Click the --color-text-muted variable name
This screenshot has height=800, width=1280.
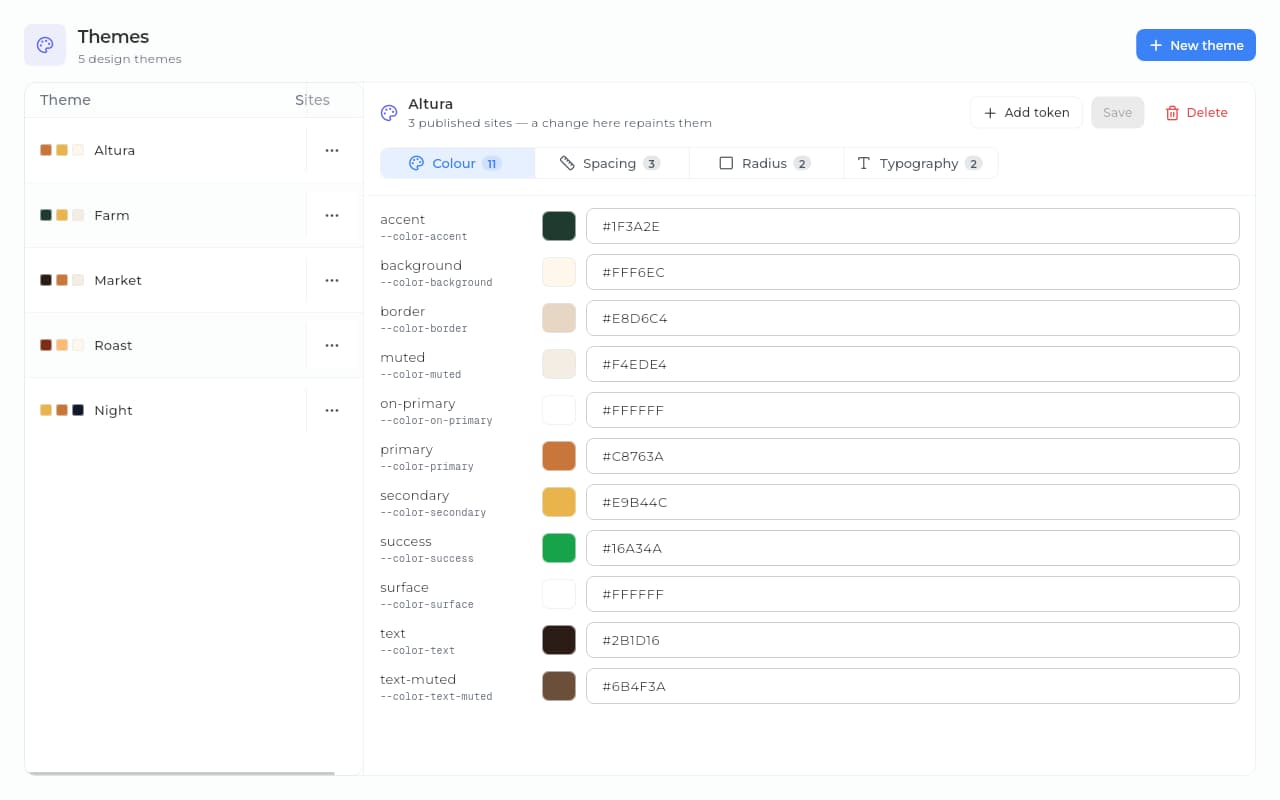(x=436, y=697)
